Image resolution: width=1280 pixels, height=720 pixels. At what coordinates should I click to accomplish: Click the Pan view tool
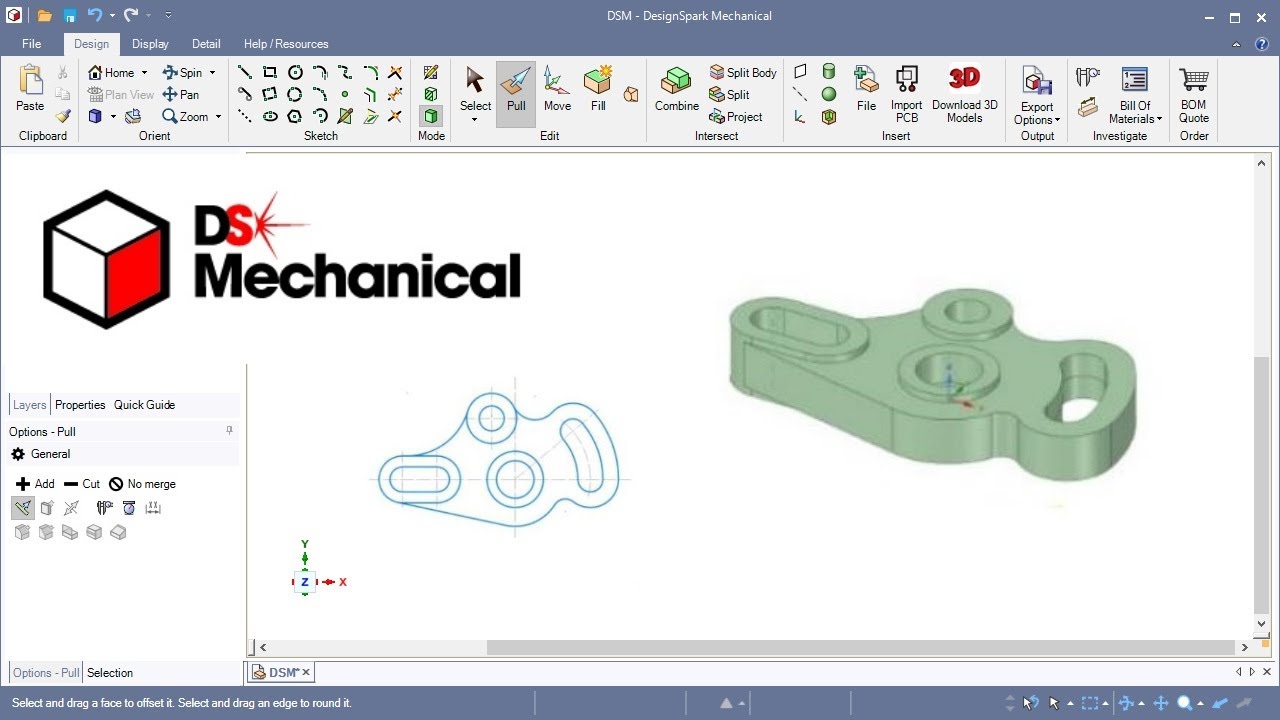pyautogui.click(x=181, y=94)
